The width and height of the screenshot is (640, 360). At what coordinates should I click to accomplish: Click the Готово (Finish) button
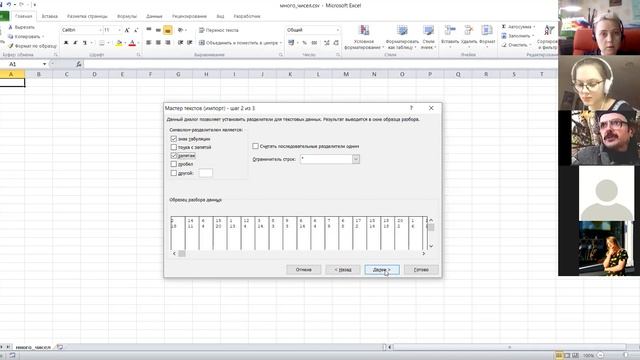(x=421, y=270)
